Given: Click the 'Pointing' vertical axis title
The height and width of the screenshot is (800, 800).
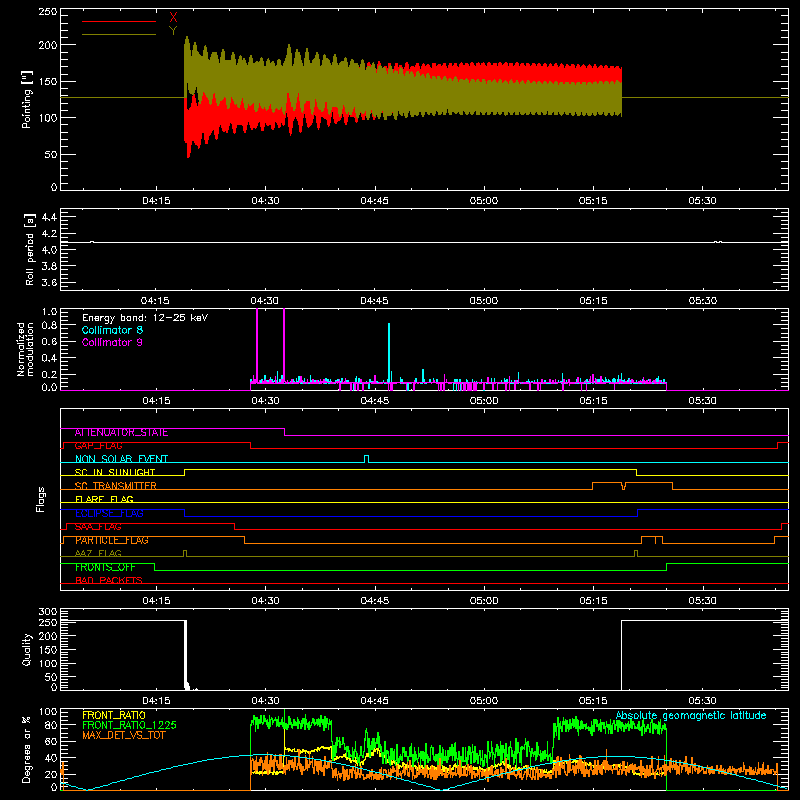Looking at the screenshot, I should [26, 99].
